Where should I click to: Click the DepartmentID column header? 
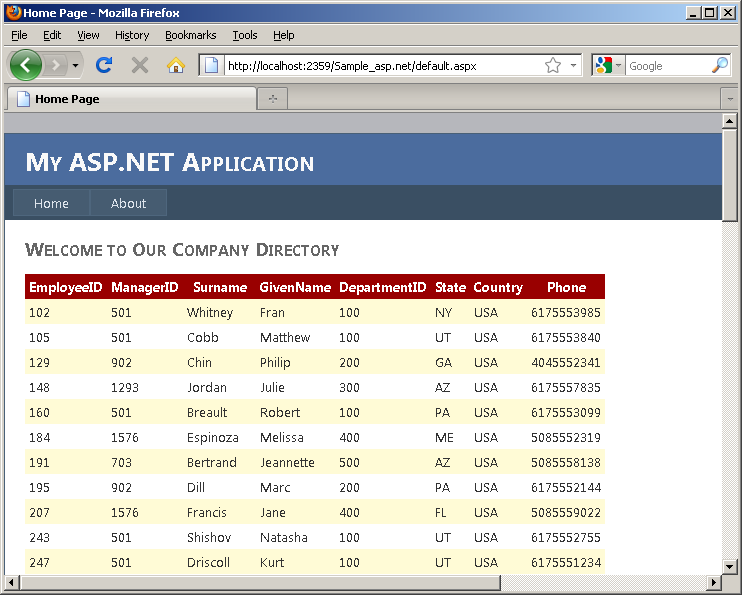(x=382, y=287)
